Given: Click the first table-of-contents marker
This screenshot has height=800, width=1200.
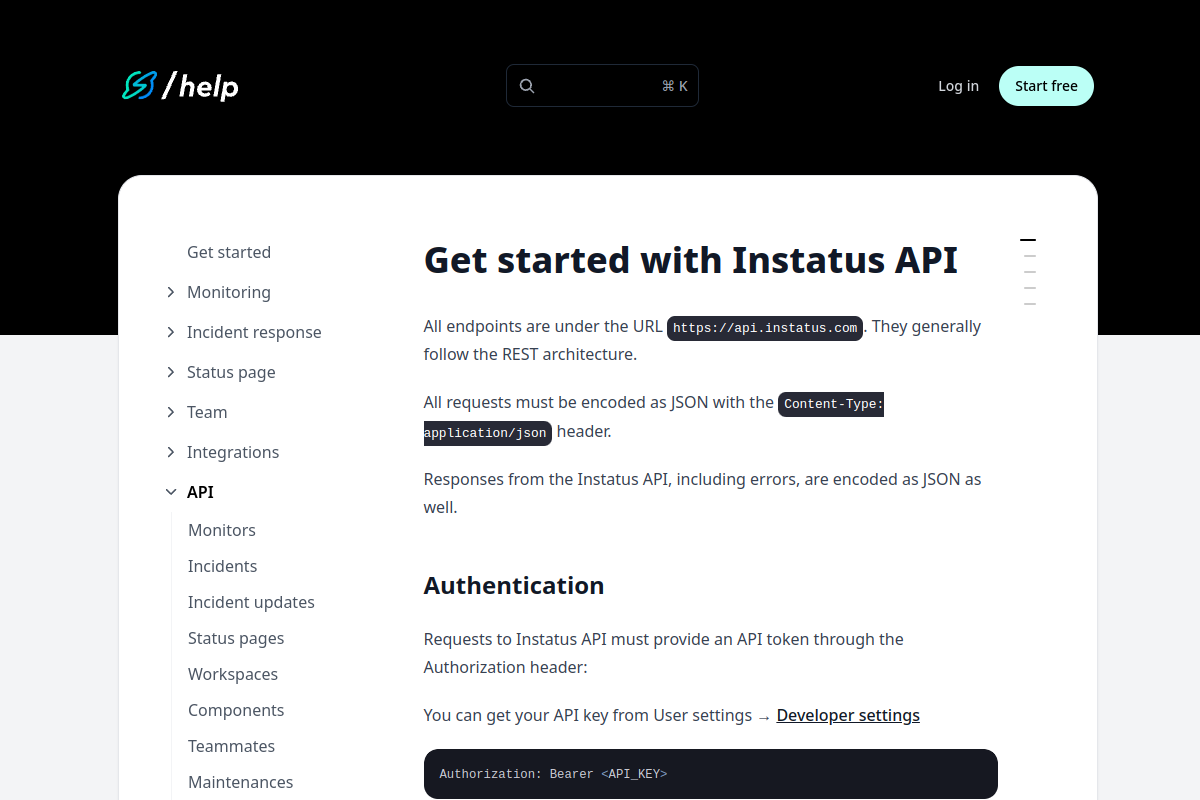Looking at the screenshot, I should pos(1028,240).
